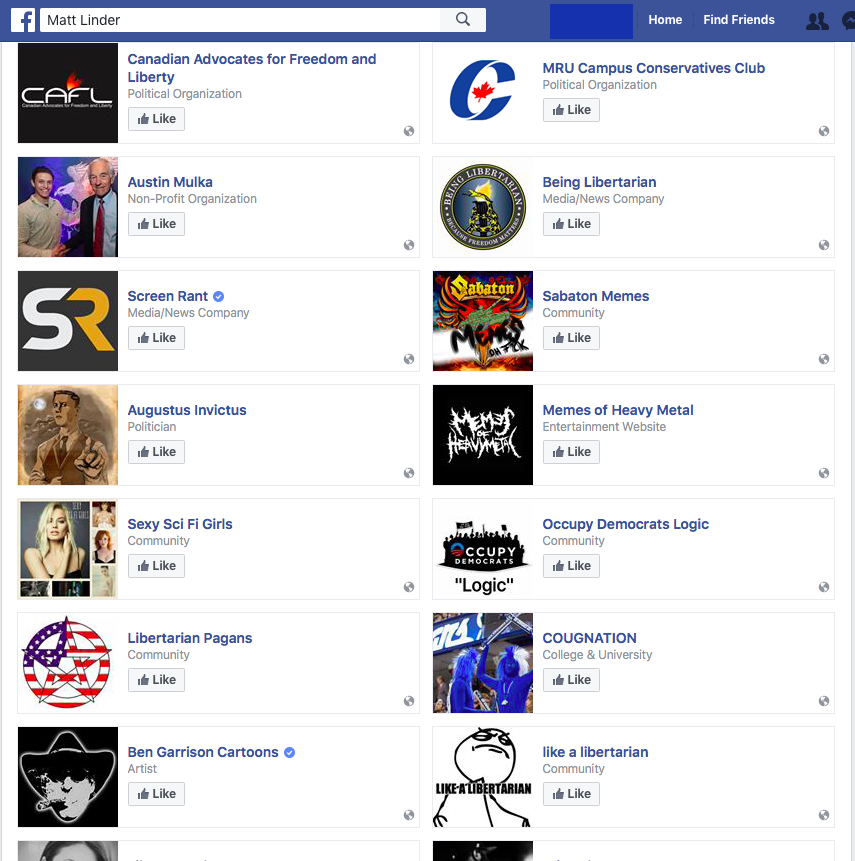This screenshot has height=861, width=855.
Task: Click the Sabaton Memes thumbnail
Action: pos(483,321)
